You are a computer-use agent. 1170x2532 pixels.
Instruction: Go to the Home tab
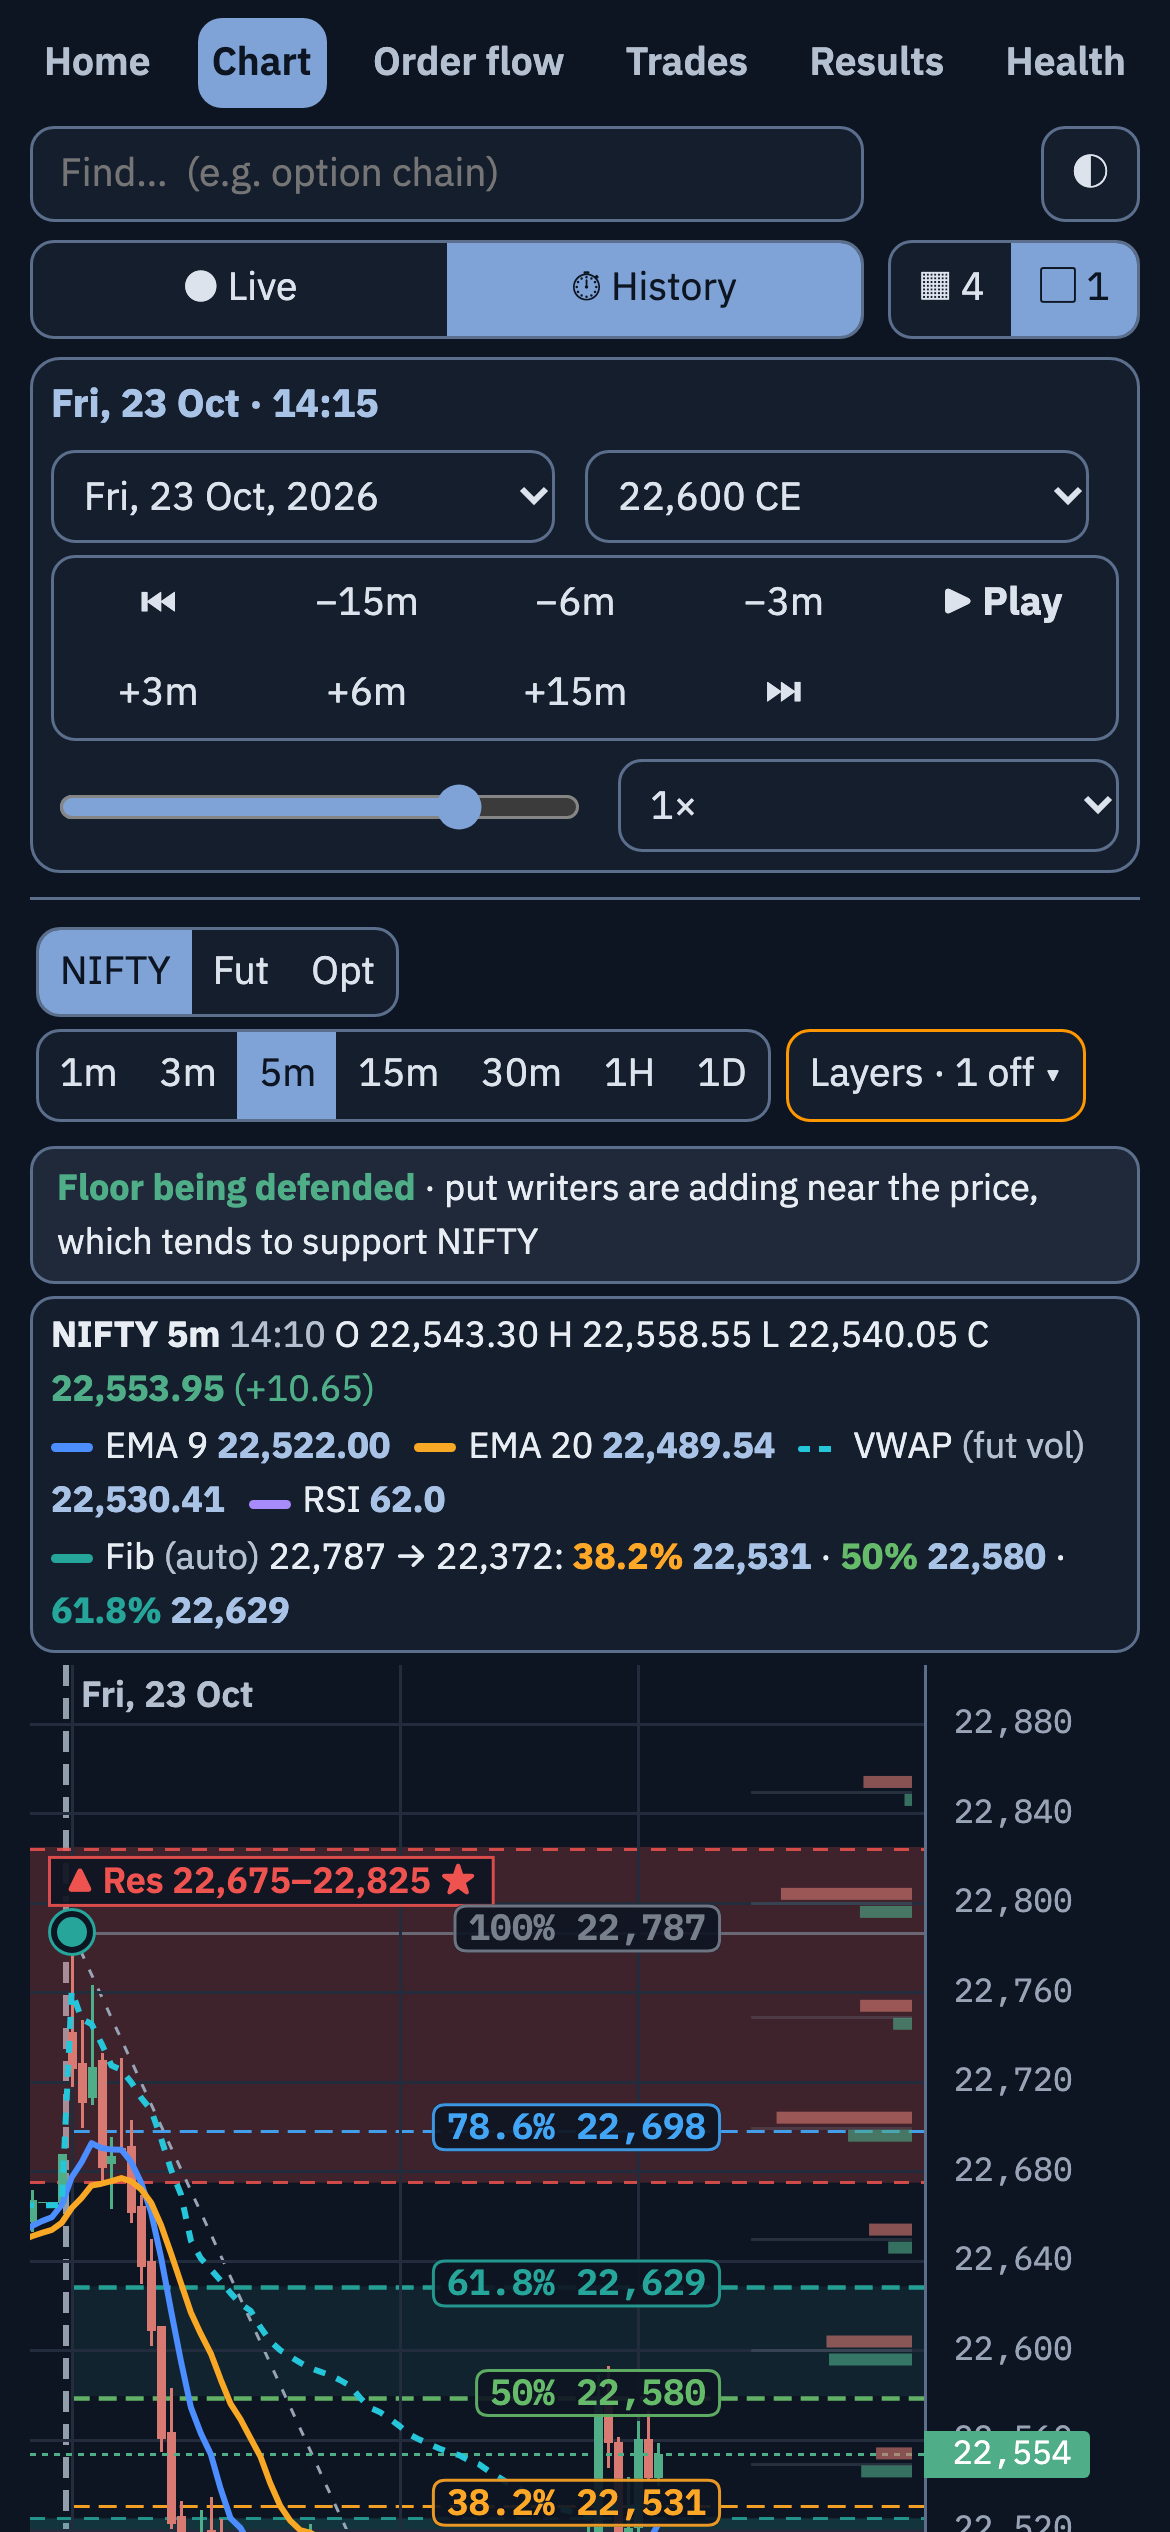[97, 62]
